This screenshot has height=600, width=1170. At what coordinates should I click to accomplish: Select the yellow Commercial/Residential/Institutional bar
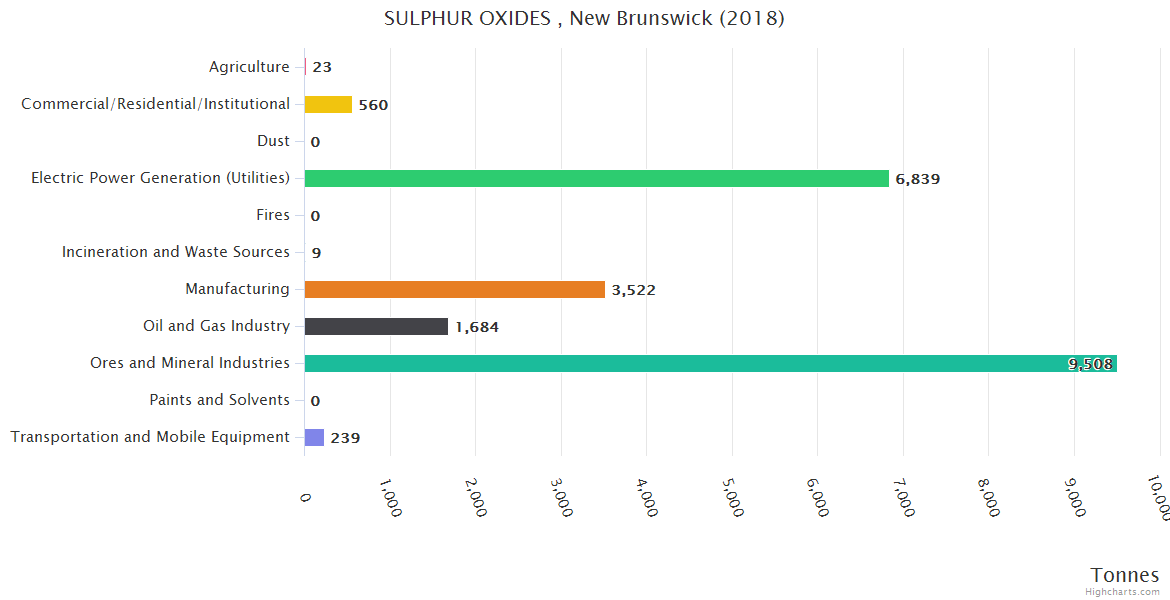[x=328, y=104]
